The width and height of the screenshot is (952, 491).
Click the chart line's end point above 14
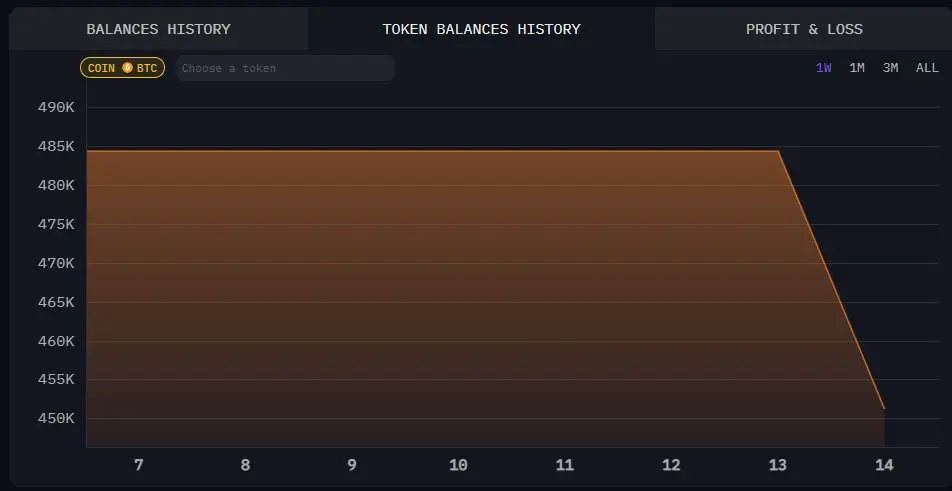(884, 408)
